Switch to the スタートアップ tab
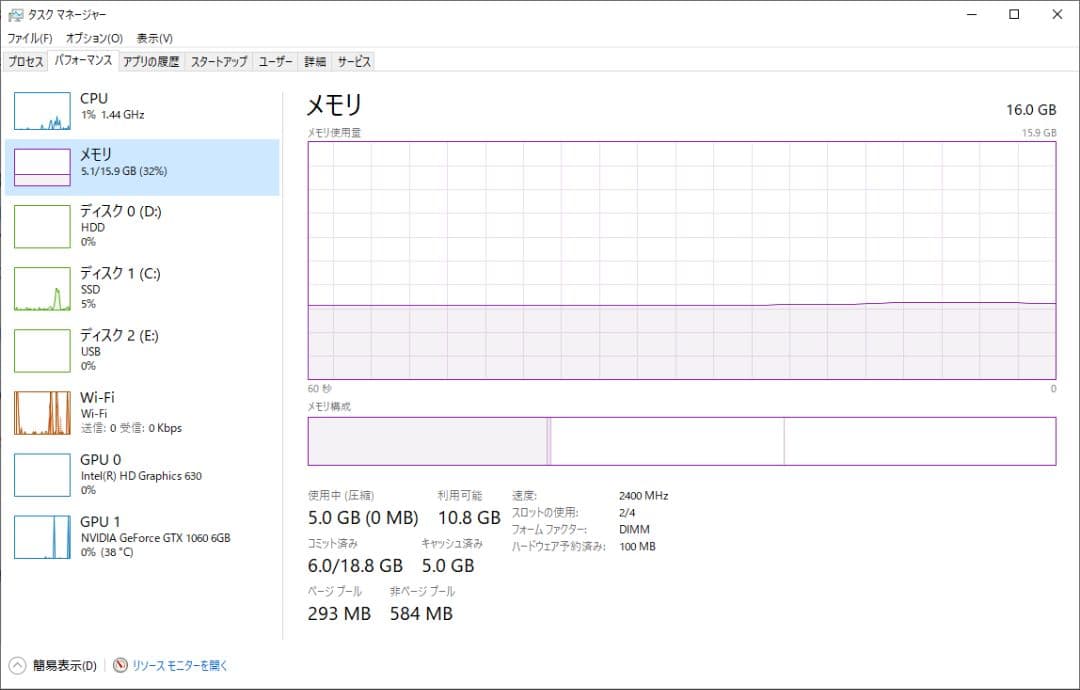The width and height of the screenshot is (1080, 690). pyautogui.click(x=219, y=61)
